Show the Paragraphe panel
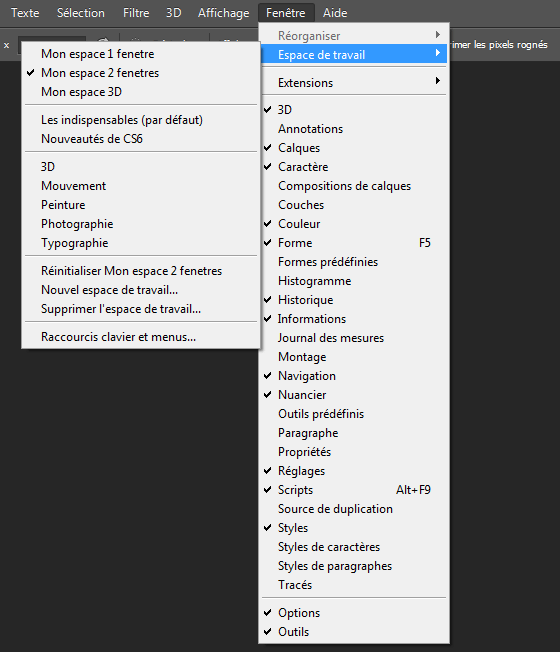Screen dimensions: 560x652 pos(354,432)
